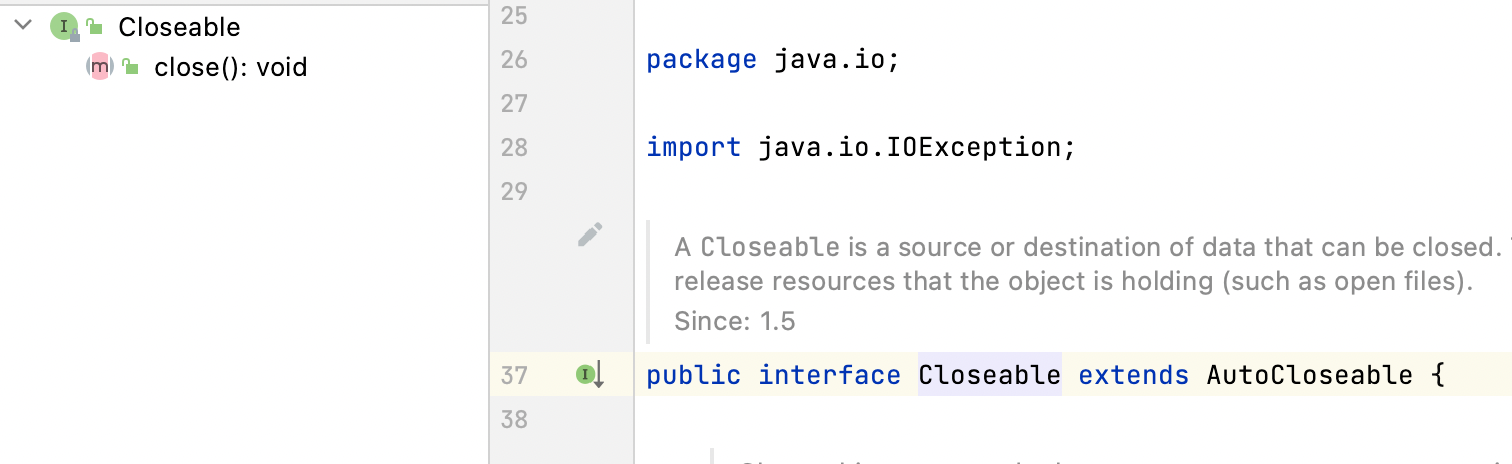Screen dimensions: 1512x464
Task: Click line number 28 in the gutter
Action: tap(513, 148)
